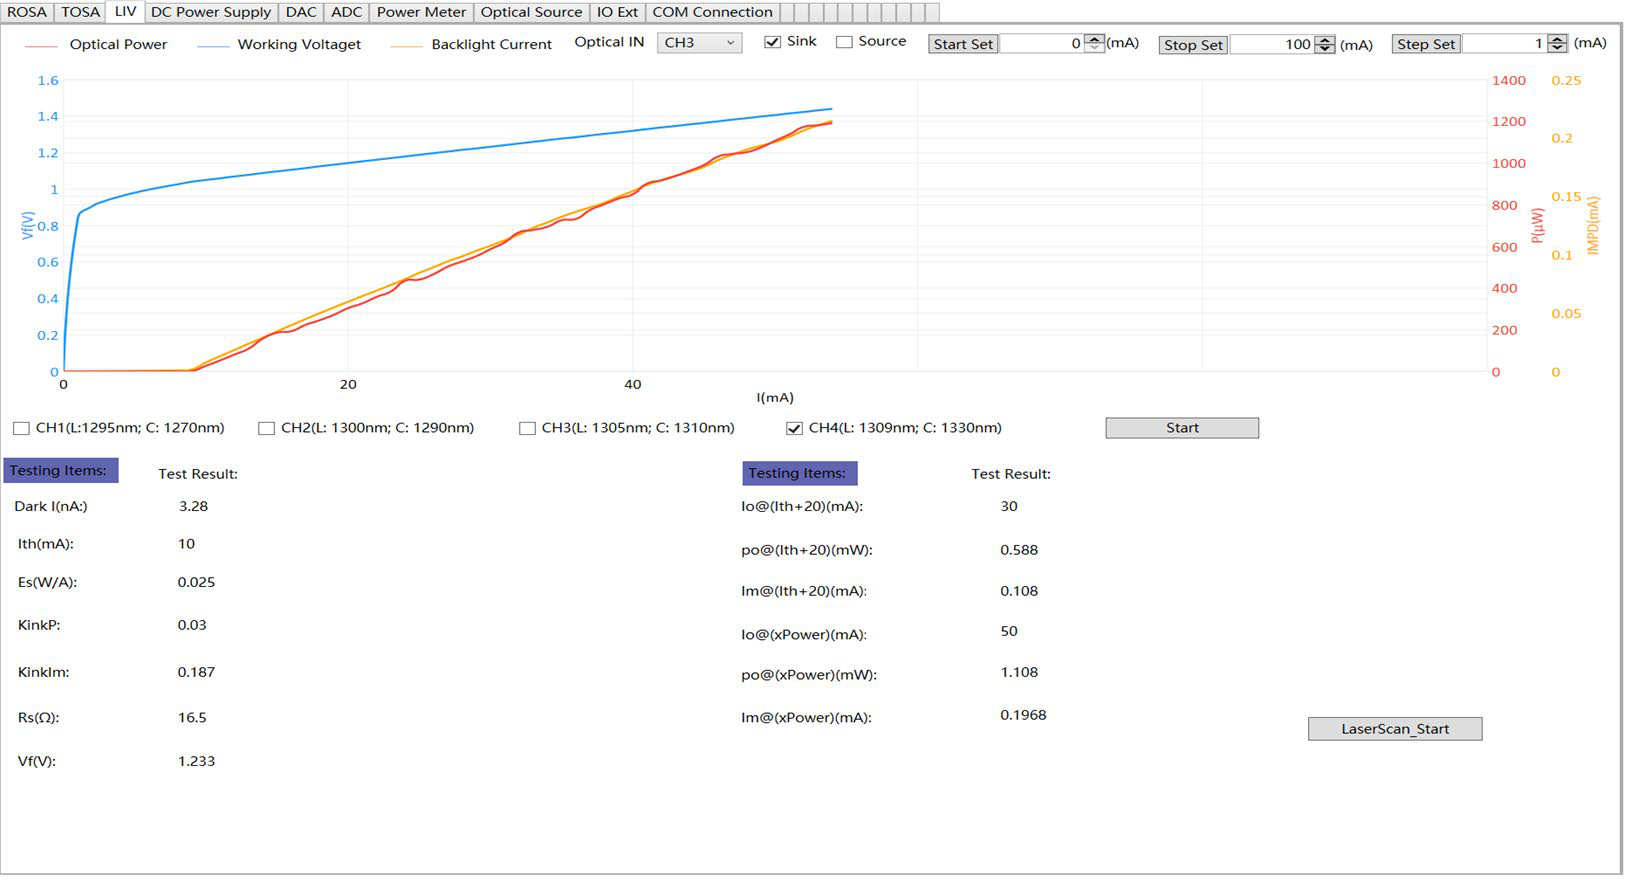Select the Im@(Ith+20) value 0.108
Screen dimensions: 1627x881
pos(1019,591)
